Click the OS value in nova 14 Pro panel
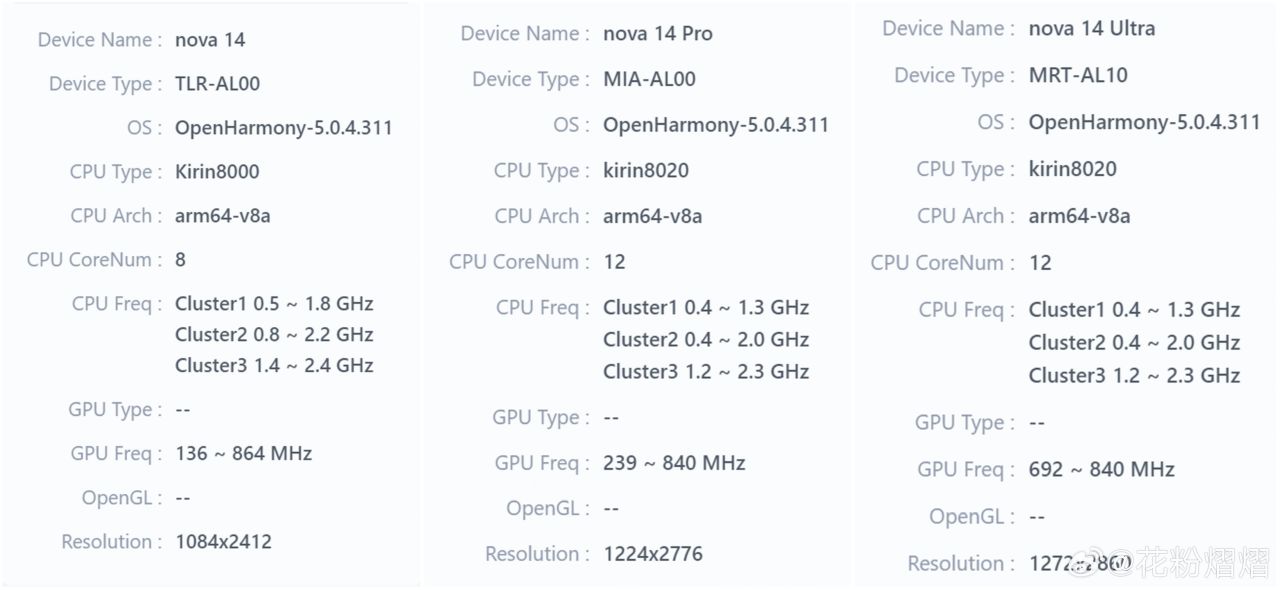The width and height of the screenshot is (1280, 590). point(715,125)
